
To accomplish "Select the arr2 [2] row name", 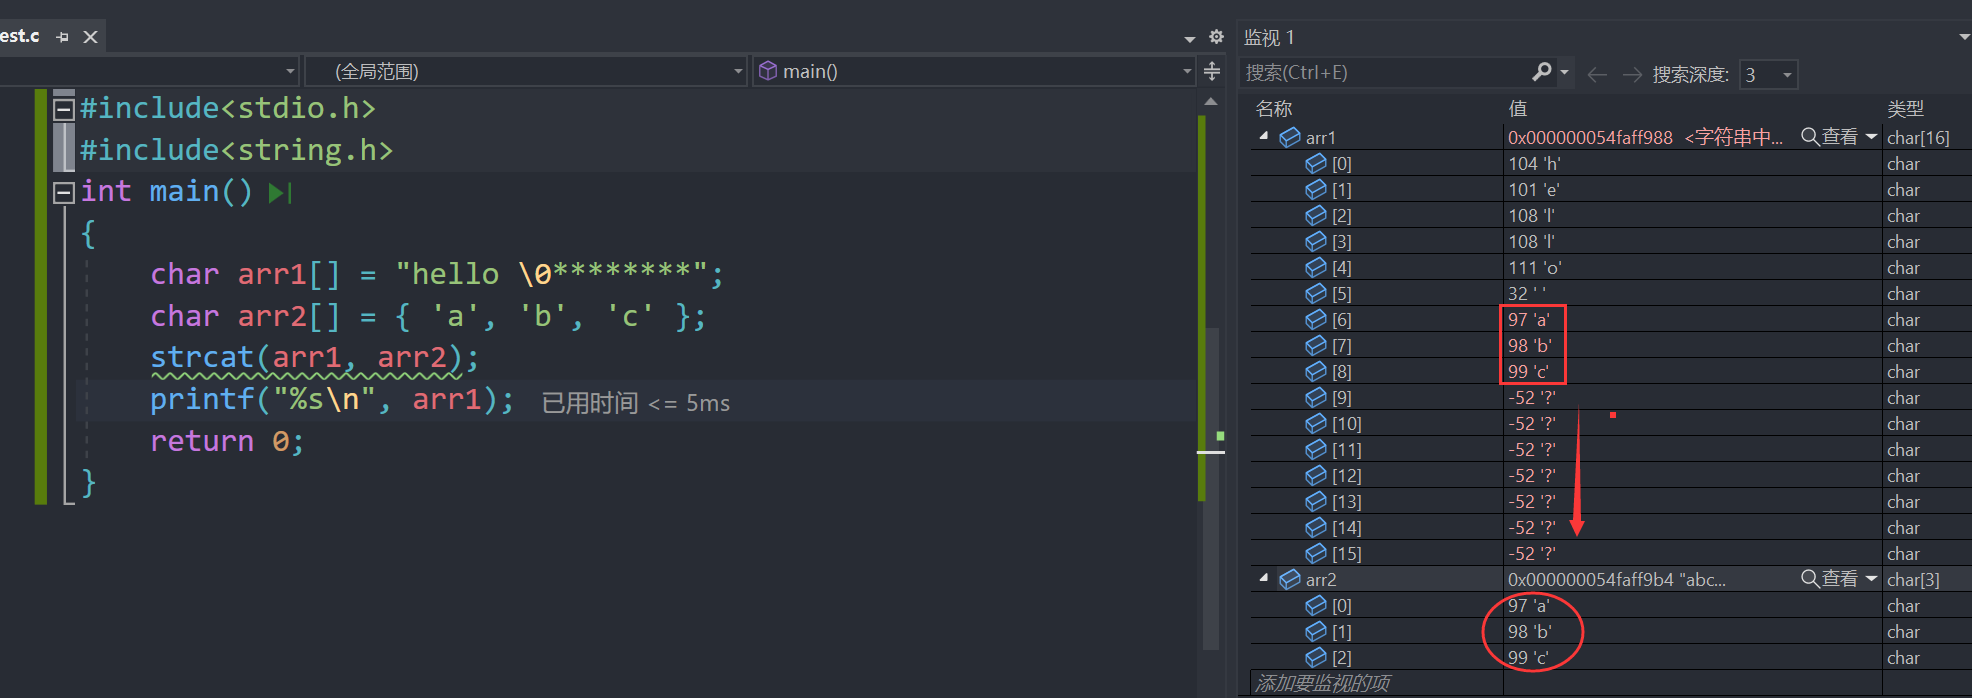I will 1341,657.
